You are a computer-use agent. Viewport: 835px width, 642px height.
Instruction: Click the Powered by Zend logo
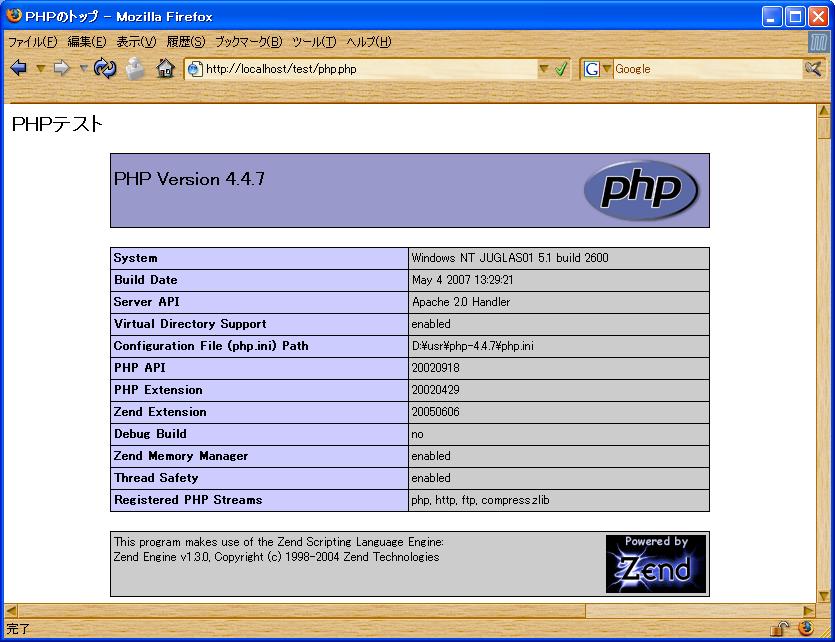point(655,564)
